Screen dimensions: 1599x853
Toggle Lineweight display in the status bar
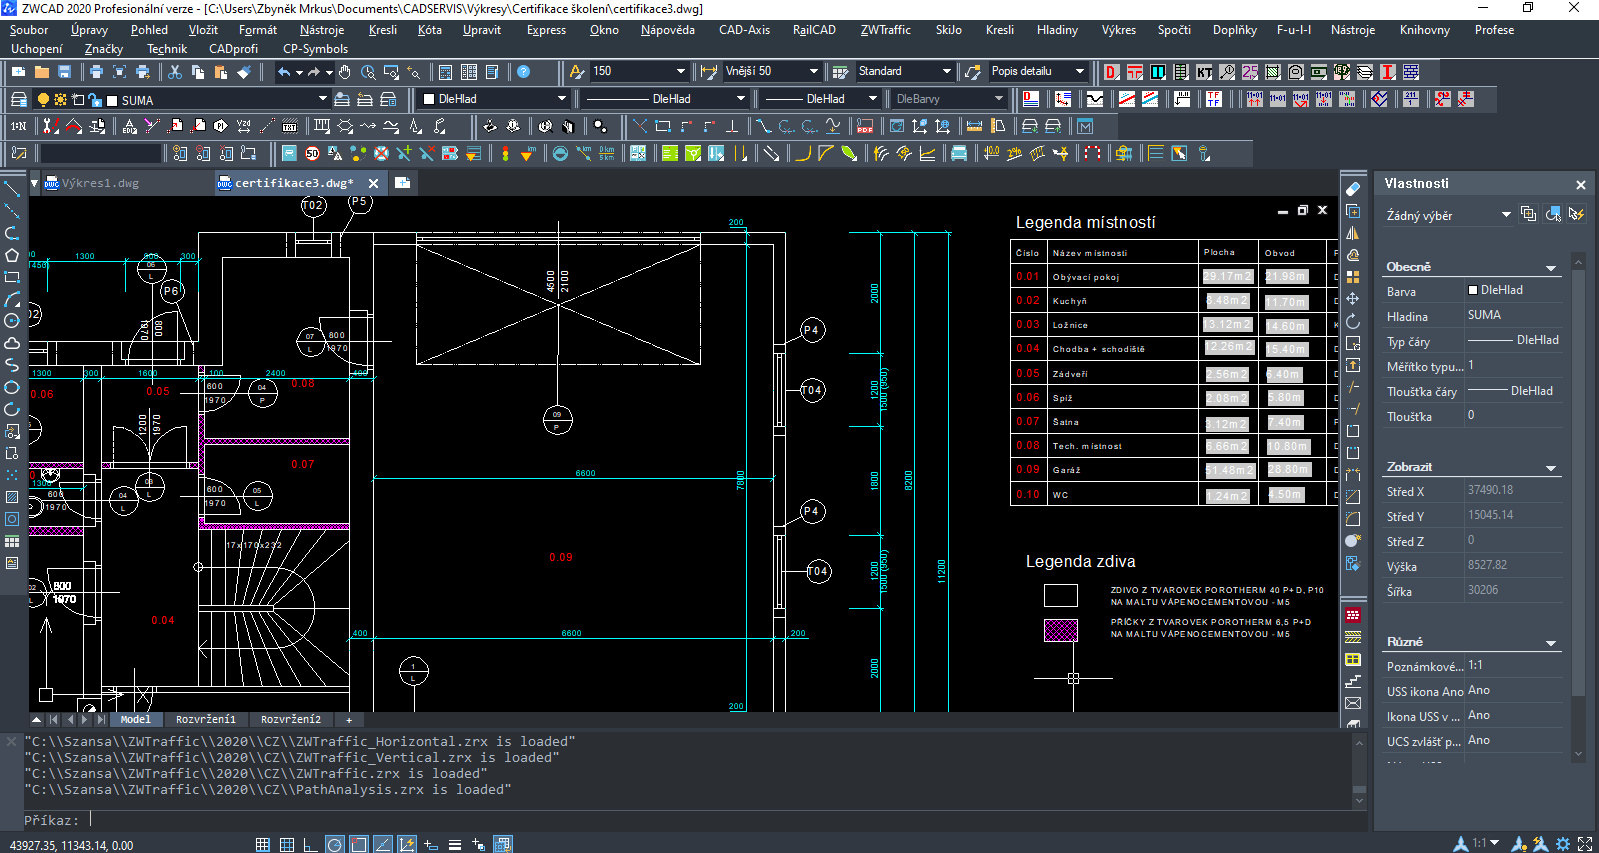(x=455, y=844)
